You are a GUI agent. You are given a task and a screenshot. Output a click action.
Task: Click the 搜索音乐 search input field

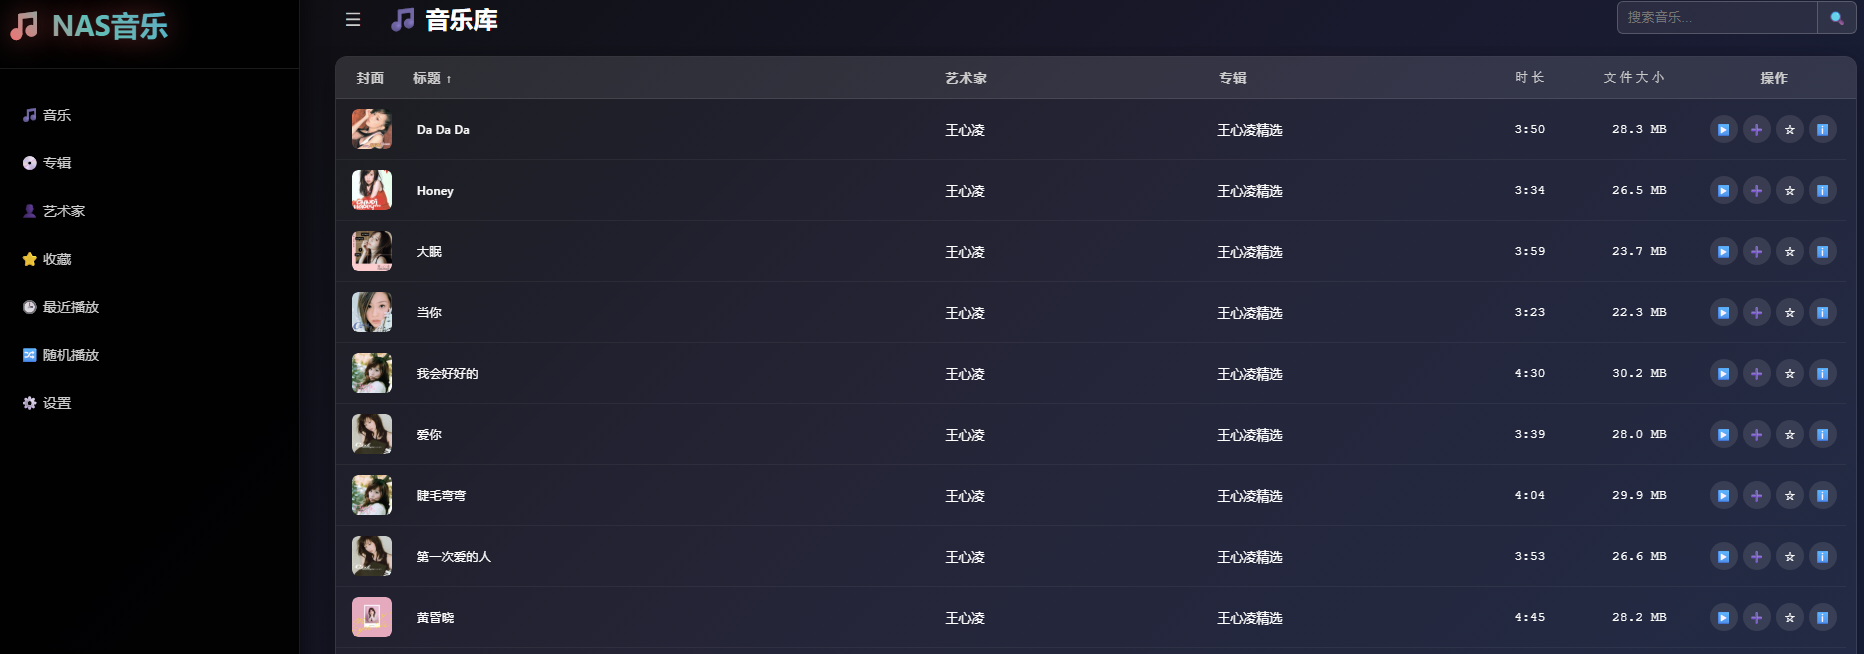click(x=1716, y=18)
